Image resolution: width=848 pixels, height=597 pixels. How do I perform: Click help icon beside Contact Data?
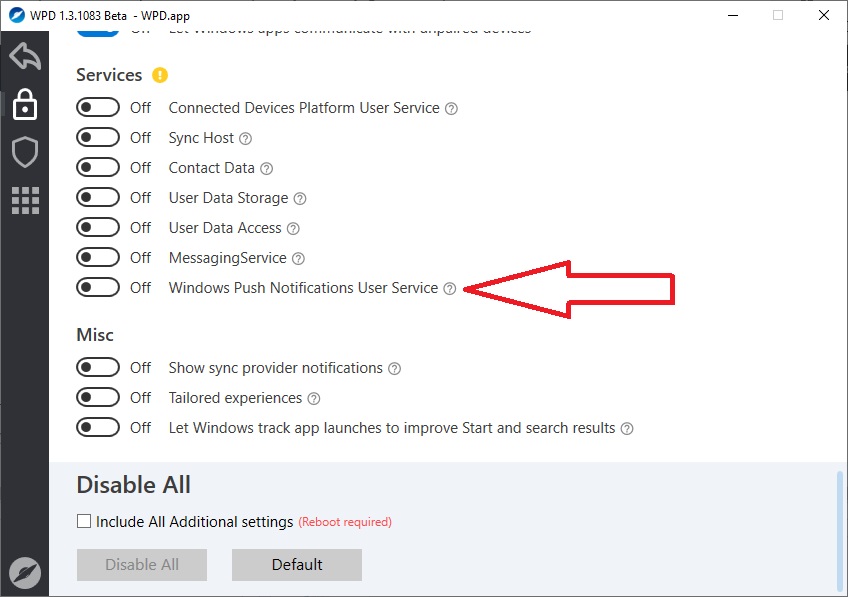click(x=267, y=168)
